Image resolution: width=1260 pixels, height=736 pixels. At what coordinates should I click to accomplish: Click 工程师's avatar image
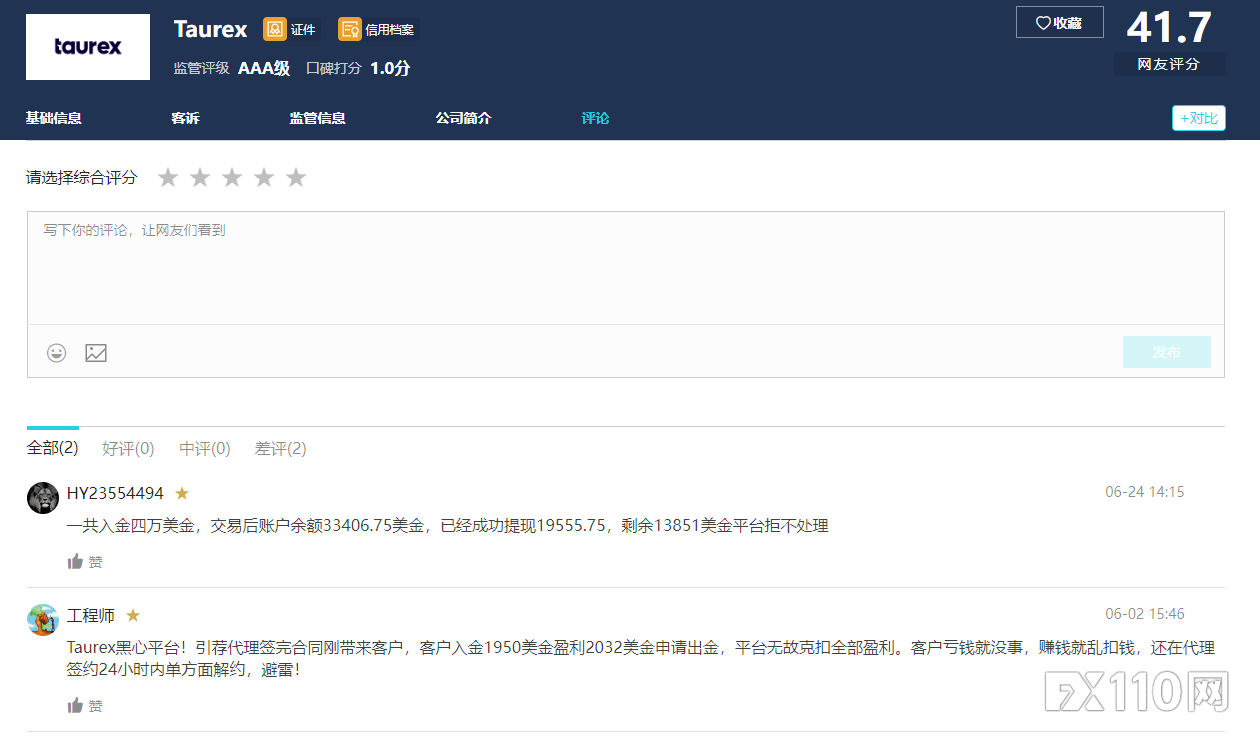coord(43,619)
